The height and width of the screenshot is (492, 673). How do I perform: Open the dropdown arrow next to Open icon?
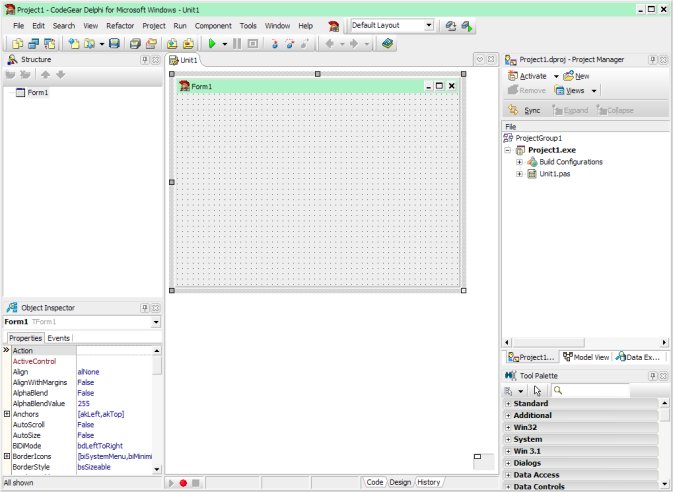[x=102, y=44]
